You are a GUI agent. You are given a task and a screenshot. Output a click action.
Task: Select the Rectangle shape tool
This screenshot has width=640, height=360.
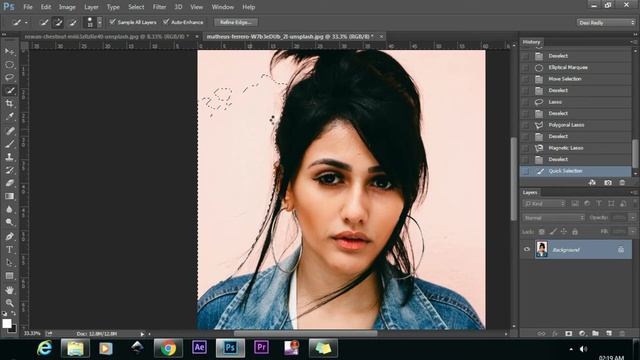pyautogui.click(x=9, y=276)
